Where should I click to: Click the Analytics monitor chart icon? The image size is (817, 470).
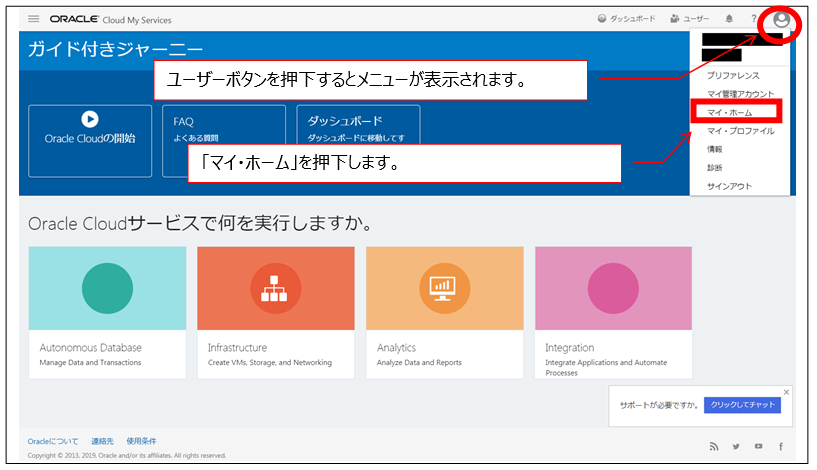point(444,288)
